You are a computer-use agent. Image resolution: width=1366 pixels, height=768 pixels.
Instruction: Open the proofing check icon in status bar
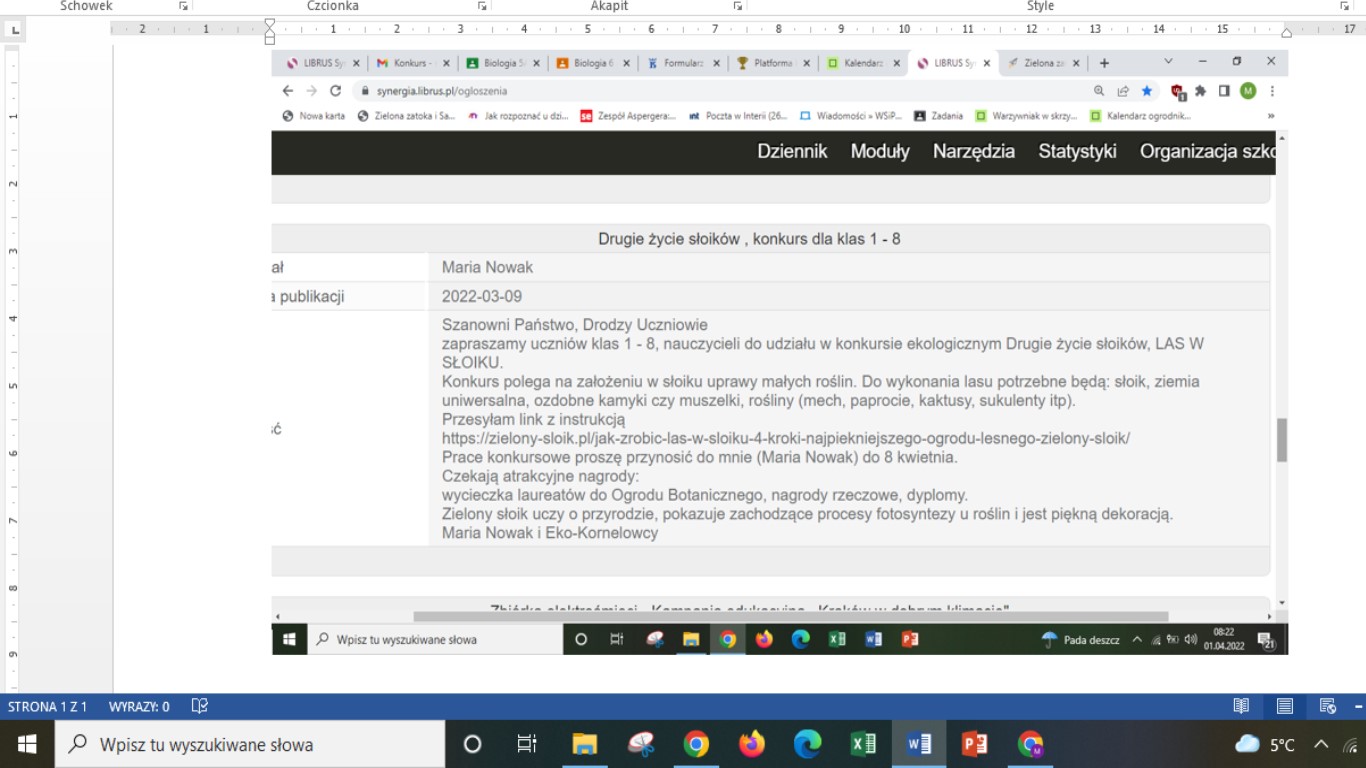click(x=199, y=706)
